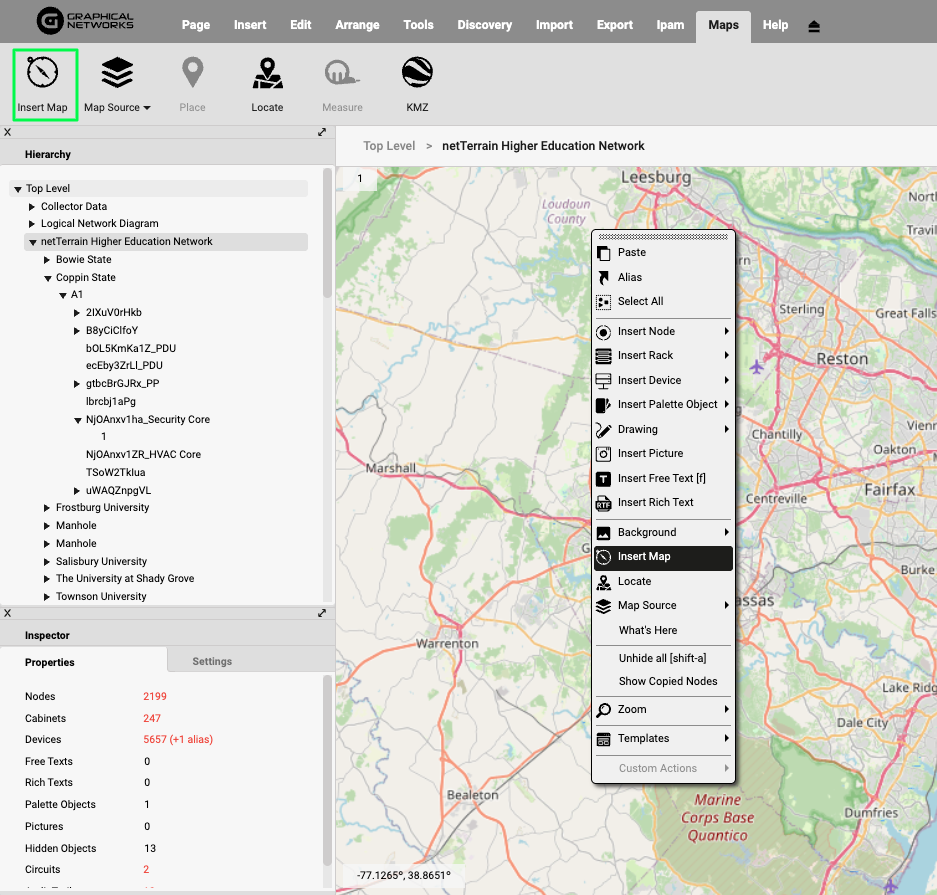Click the eject icon next to Help

pos(814,26)
